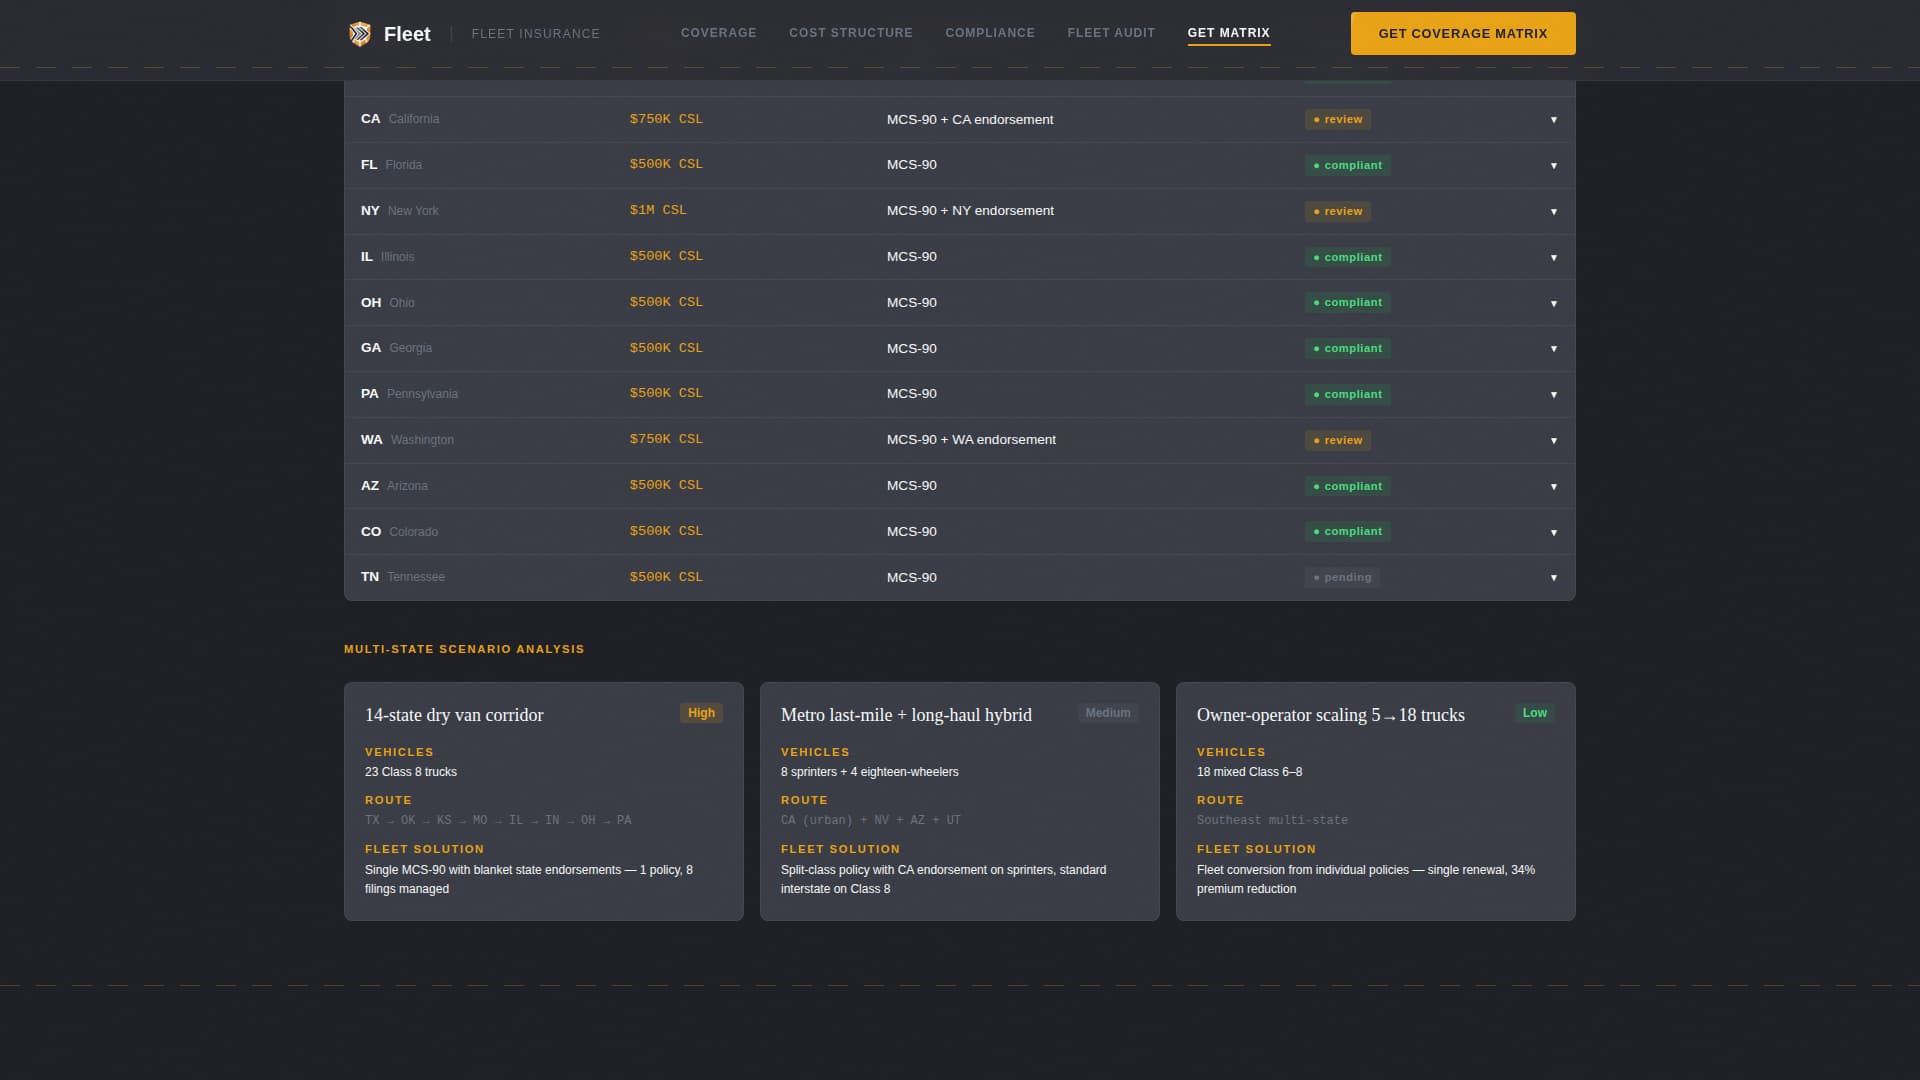
Task: Expand the Colorado row arrow
Action: (1553, 533)
